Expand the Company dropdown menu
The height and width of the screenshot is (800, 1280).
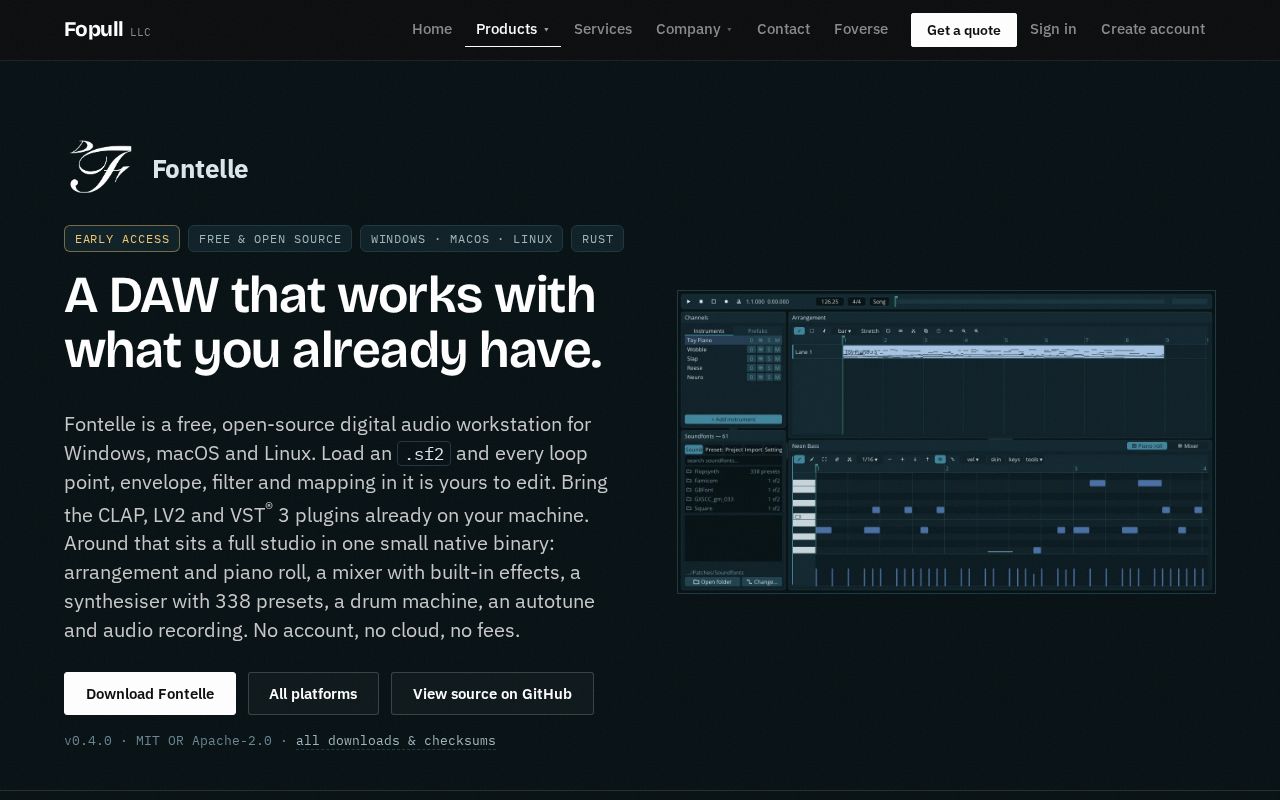coord(694,29)
